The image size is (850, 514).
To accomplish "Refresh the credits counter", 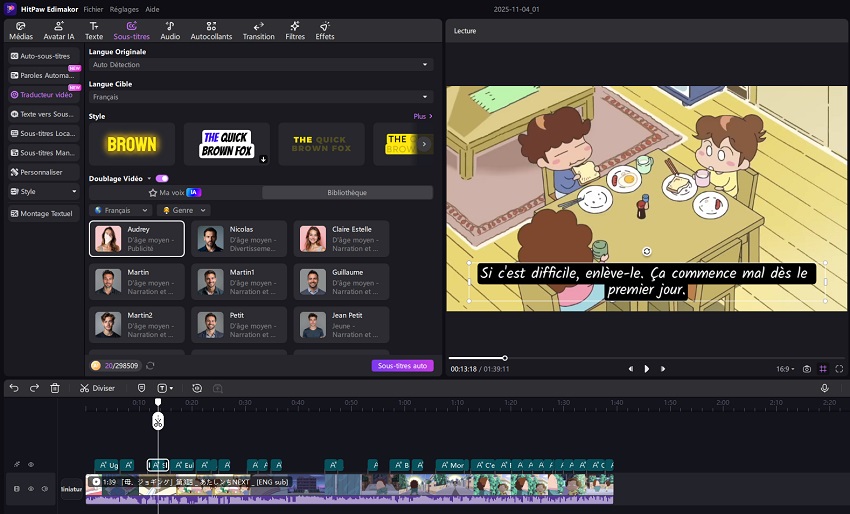I will 150,365.
